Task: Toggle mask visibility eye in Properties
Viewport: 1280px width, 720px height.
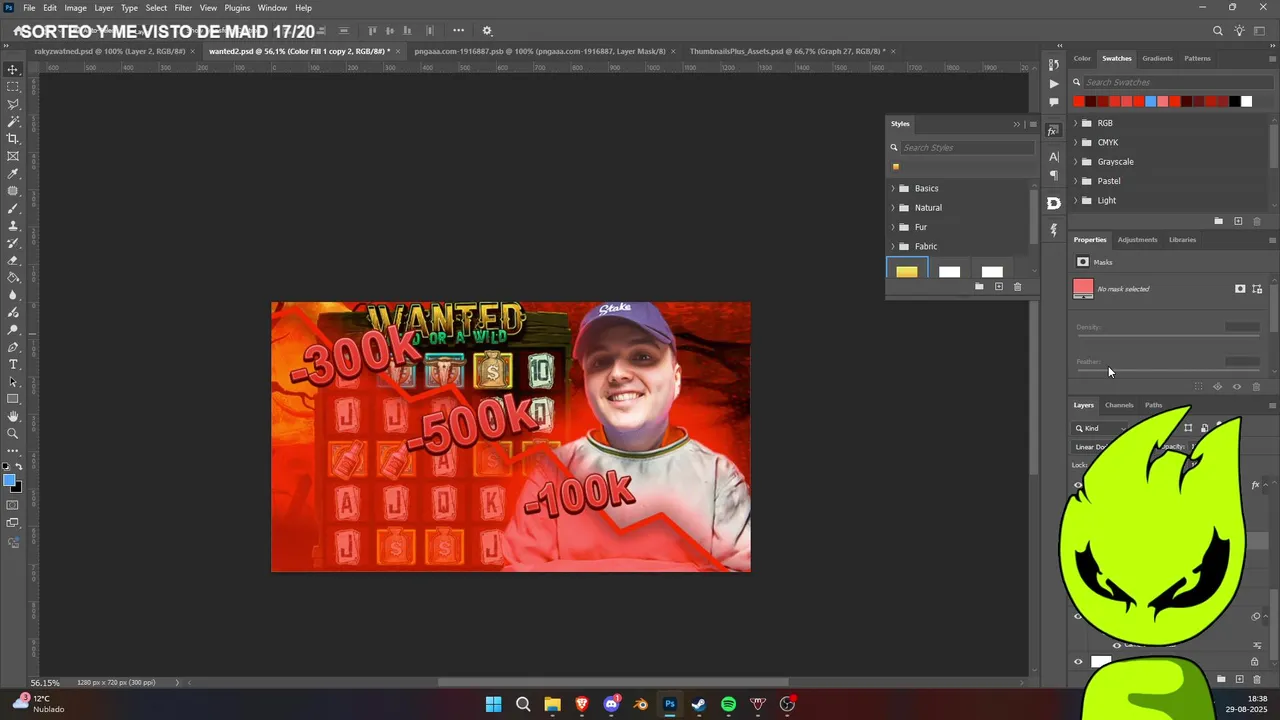Action: pos(1237,387)
